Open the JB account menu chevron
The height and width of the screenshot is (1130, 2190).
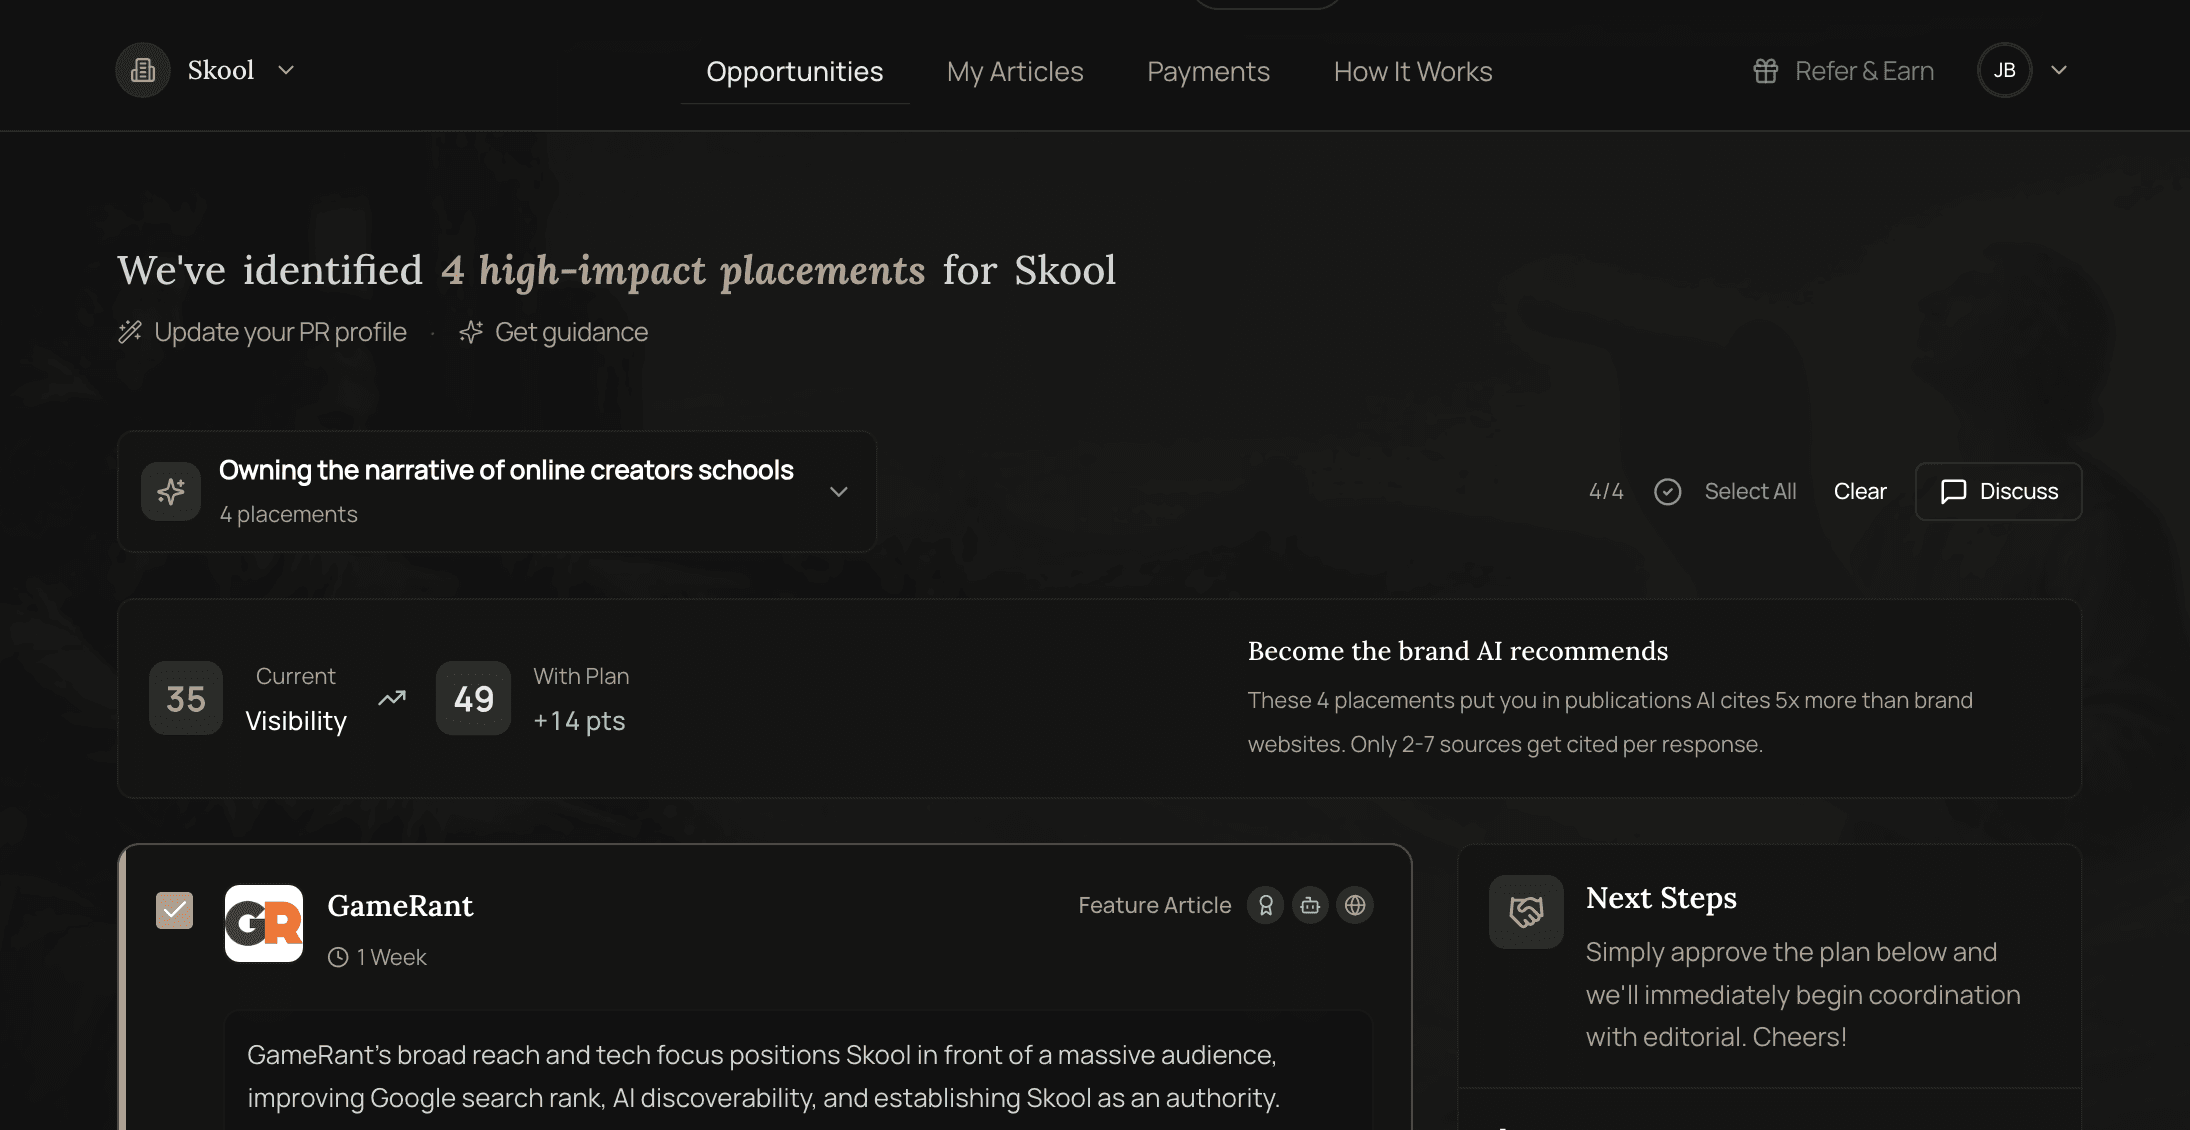point(2059,70)
